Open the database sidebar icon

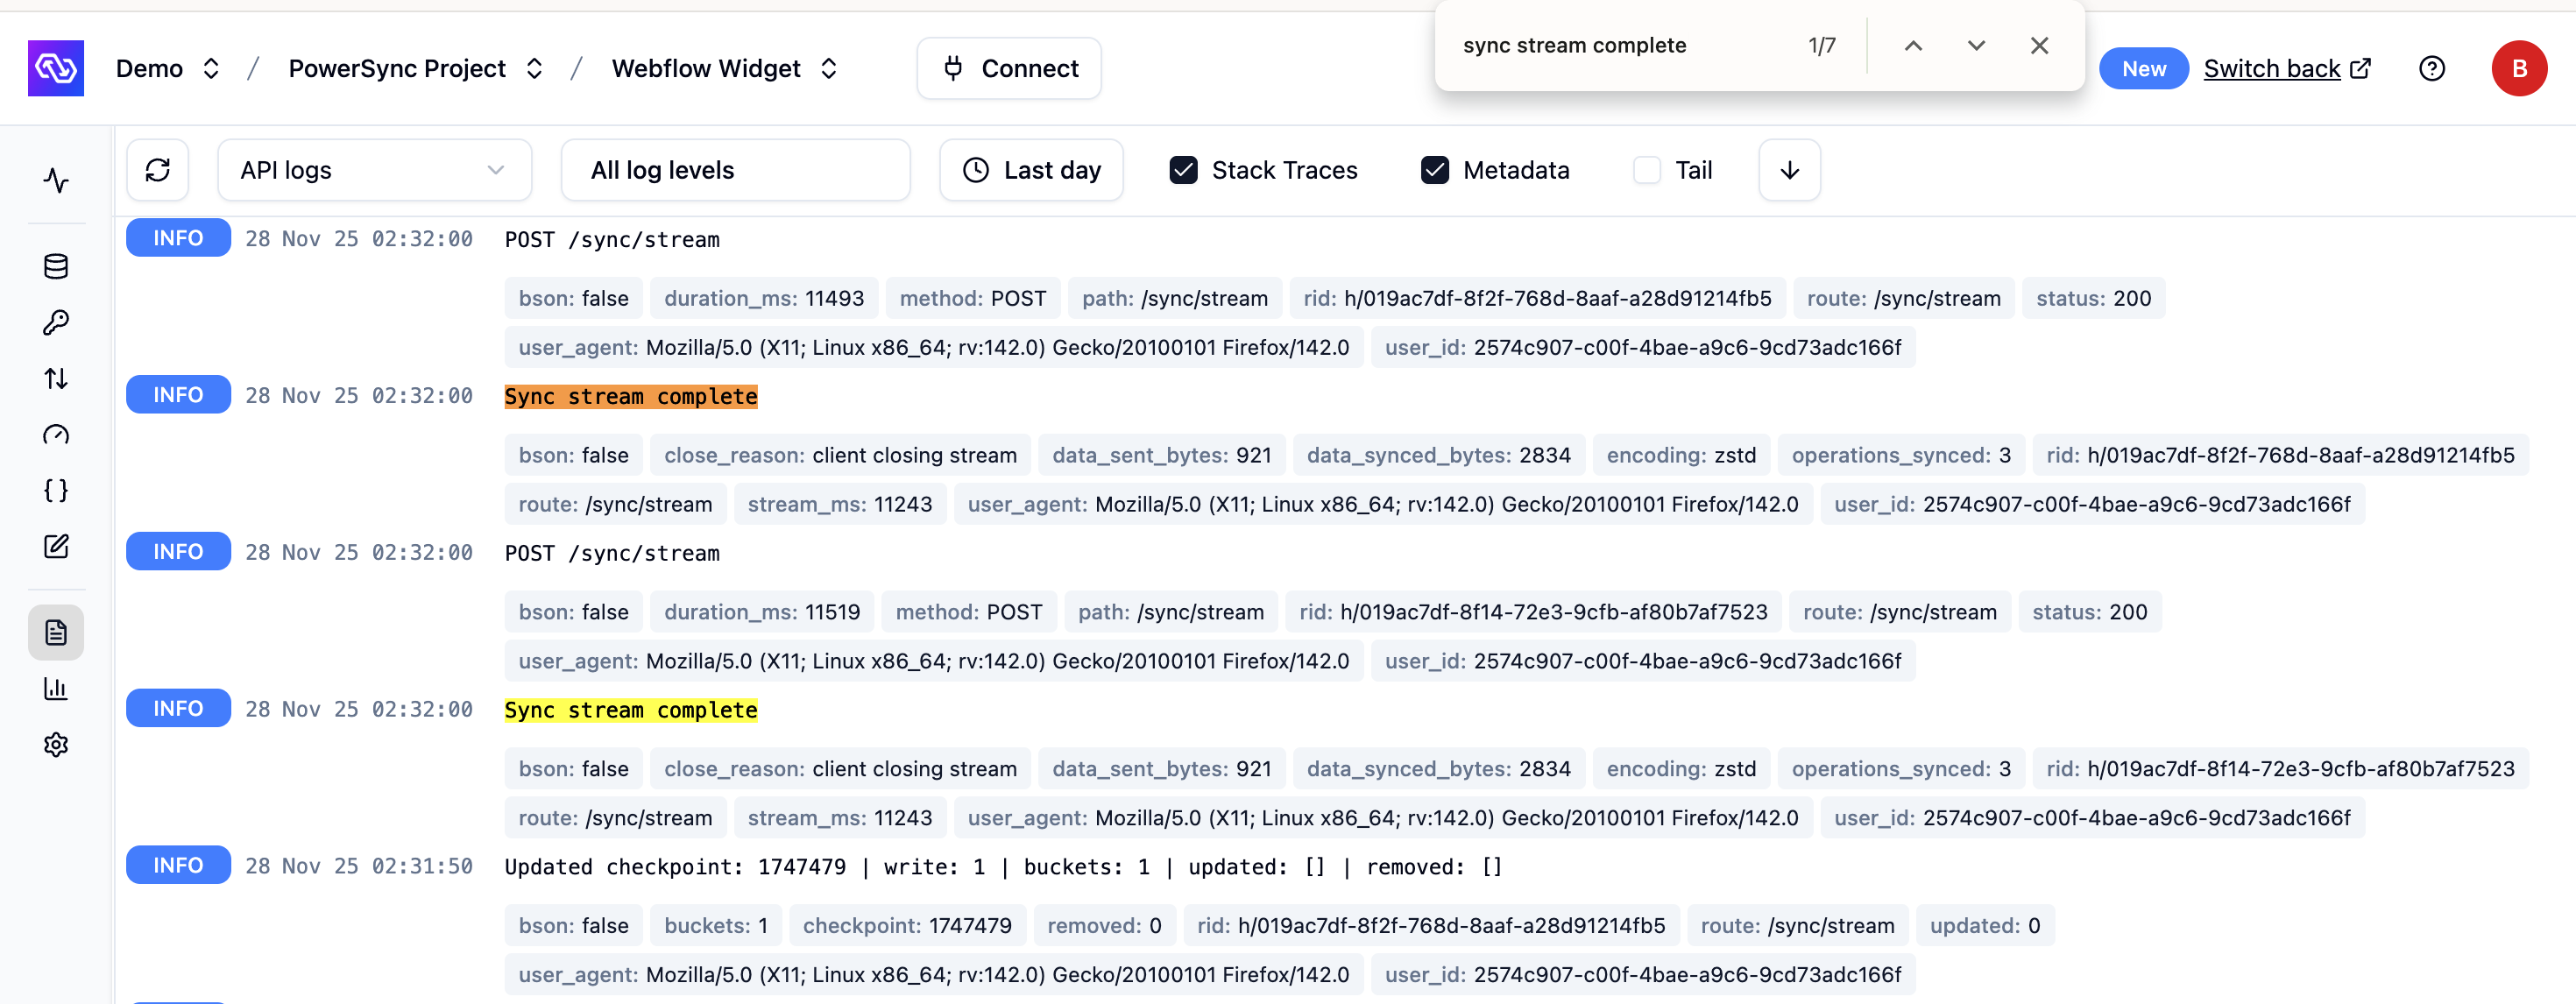56,266
